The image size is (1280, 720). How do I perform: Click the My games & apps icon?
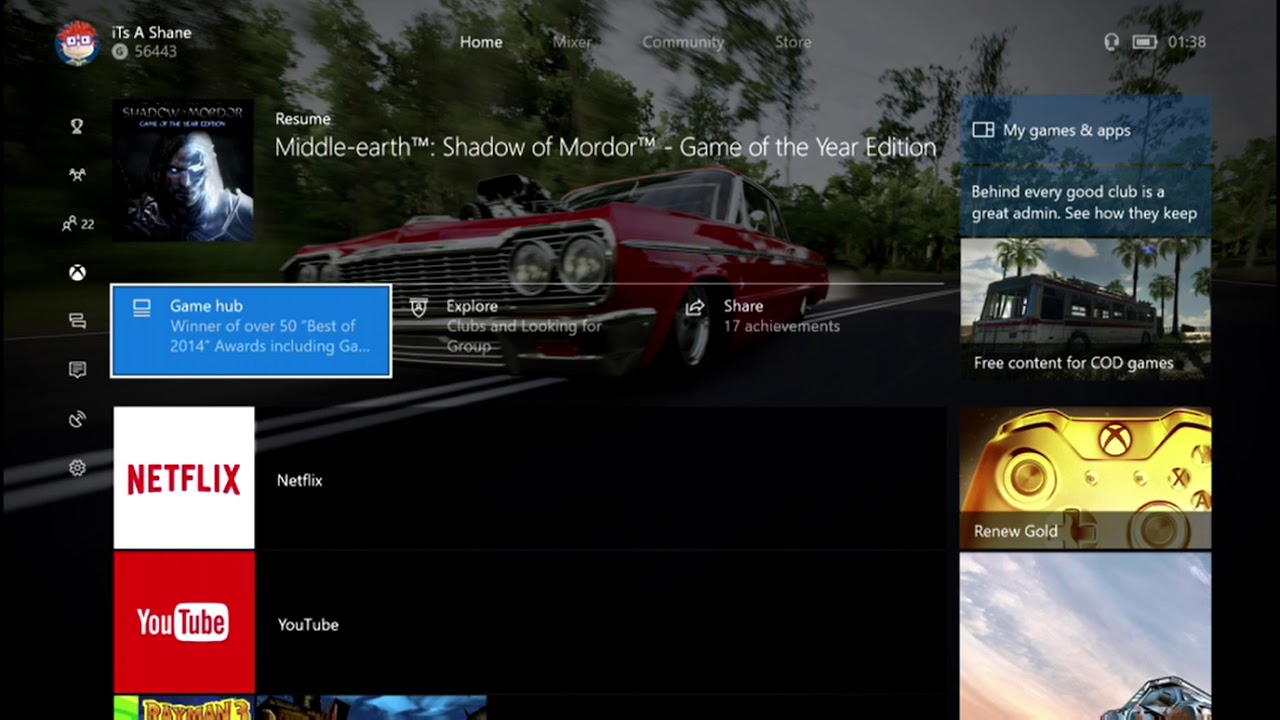tap(983, 130)
